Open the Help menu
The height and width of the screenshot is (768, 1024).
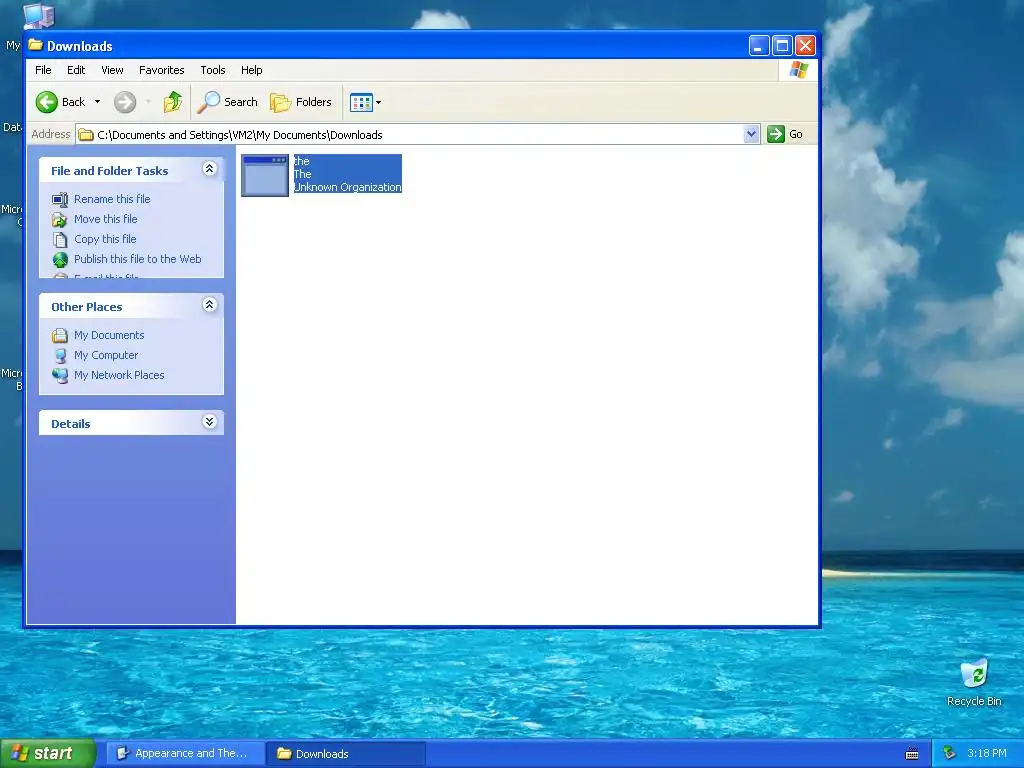pyautogui.click(x=251, y=70)
